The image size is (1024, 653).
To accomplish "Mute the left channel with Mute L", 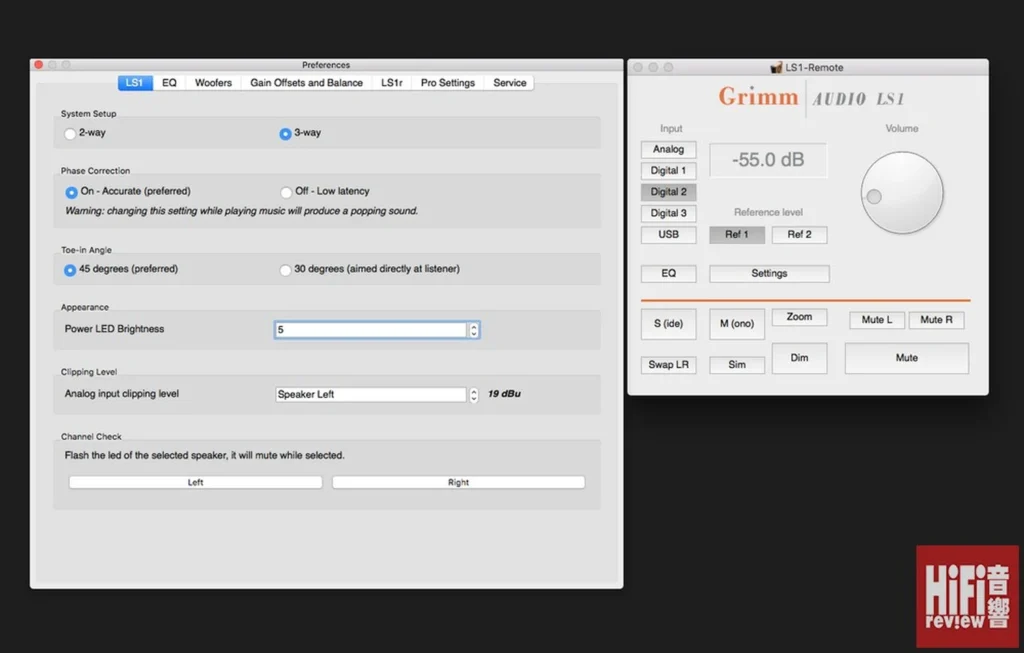I will [876, 320].
